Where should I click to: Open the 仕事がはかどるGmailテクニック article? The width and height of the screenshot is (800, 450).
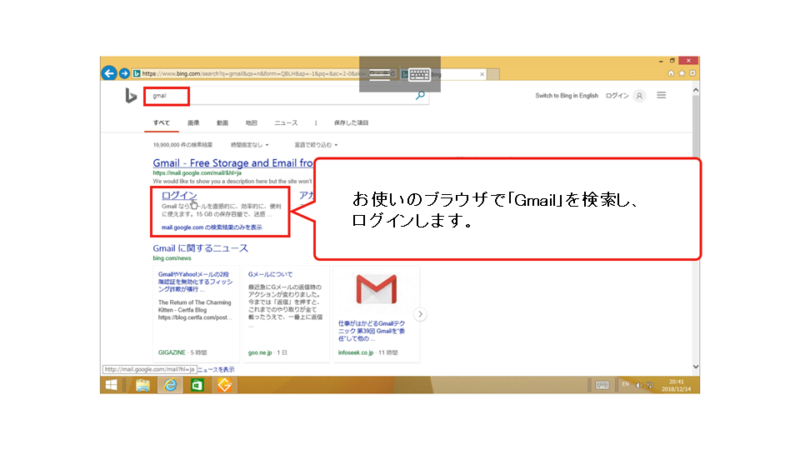372,331
